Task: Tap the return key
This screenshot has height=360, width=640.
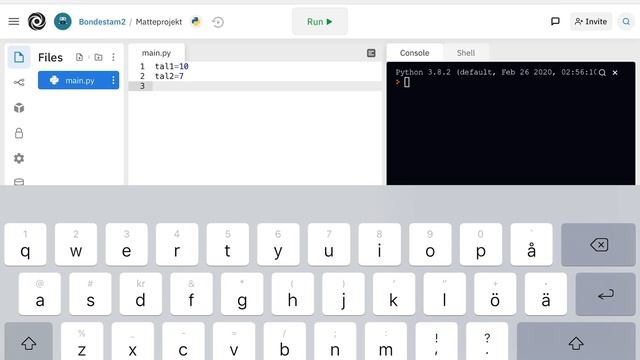Action: pyautogui.click(x=606, y=294)
